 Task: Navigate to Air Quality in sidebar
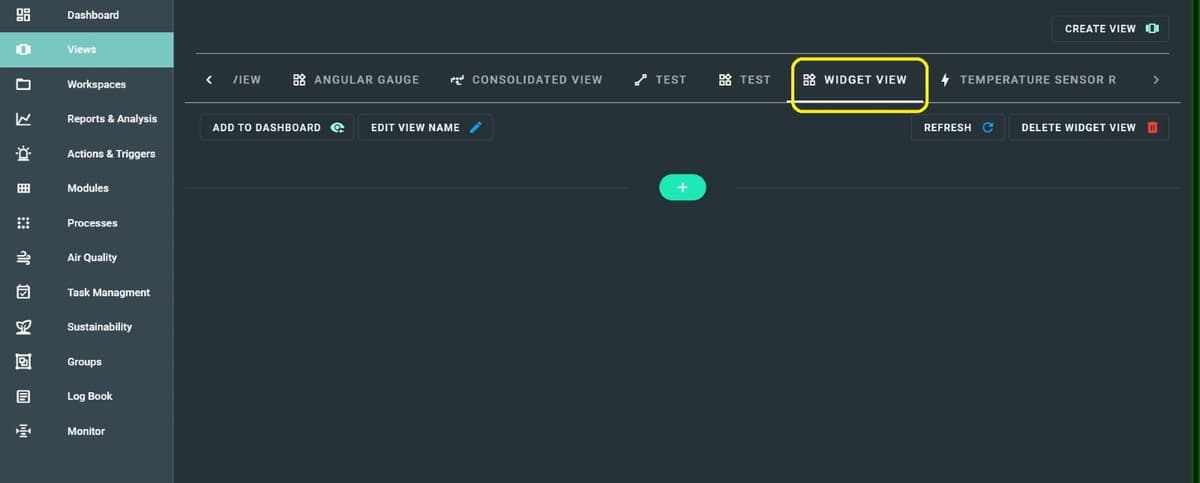pyautogui.click(x=87, y=258)
